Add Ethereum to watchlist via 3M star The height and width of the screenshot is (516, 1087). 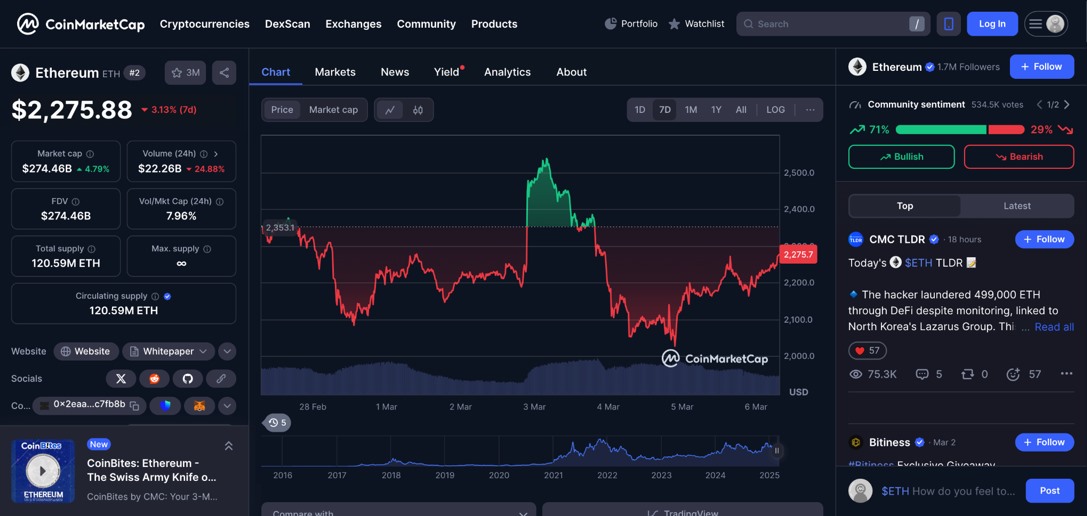tap(185, 73)
